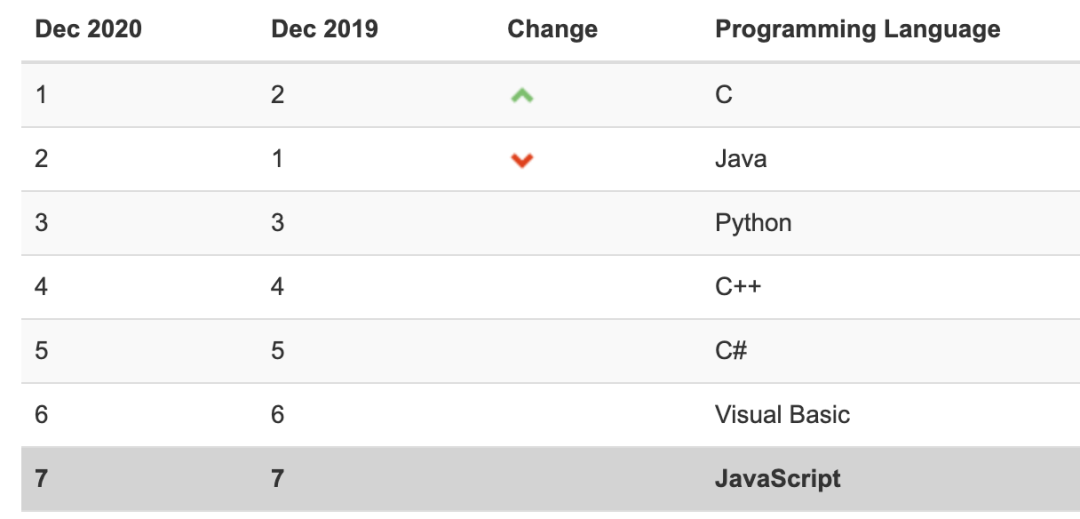Select the Java language name
Image resolution: width=1080 pixels, height=519 pixels.
tap(741, 159)
